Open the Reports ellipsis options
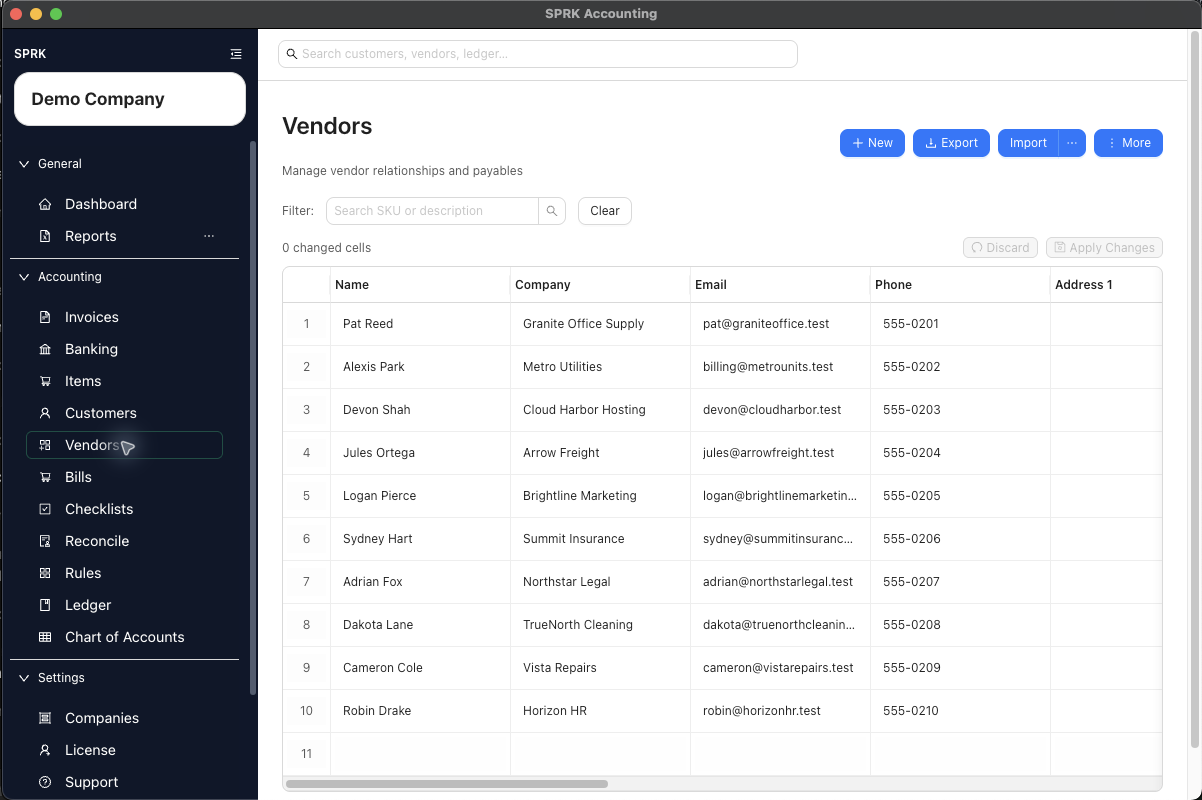 click(209, 236)
